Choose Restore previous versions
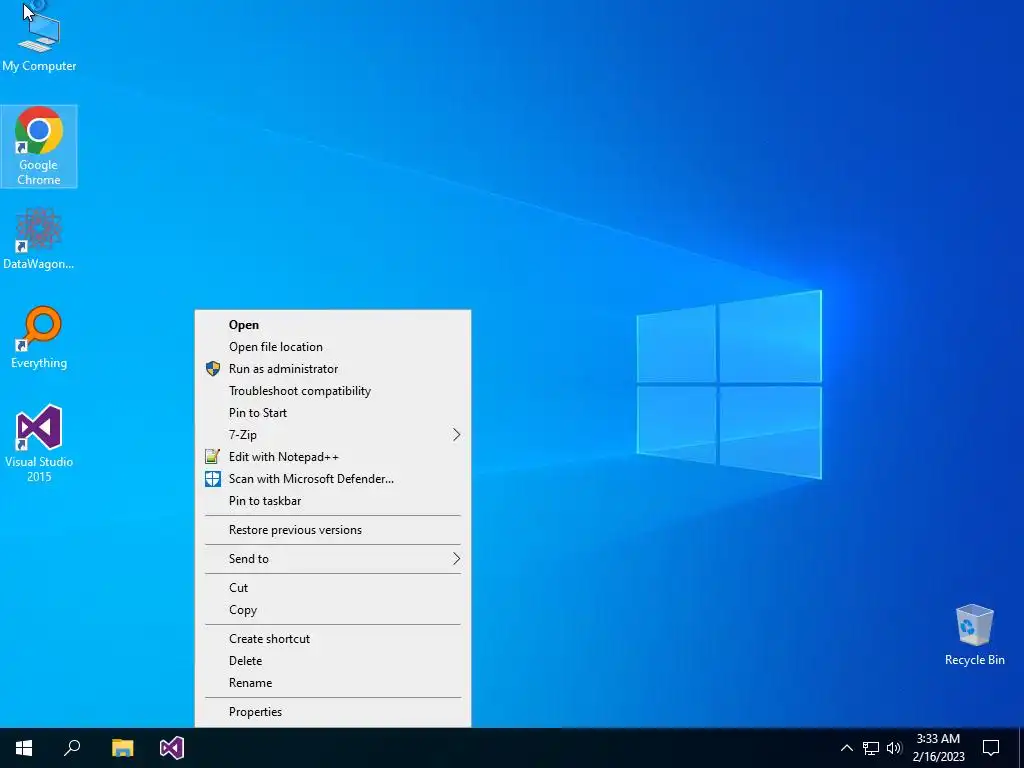This screenshot has height=768, width=1024. point(333,530)
